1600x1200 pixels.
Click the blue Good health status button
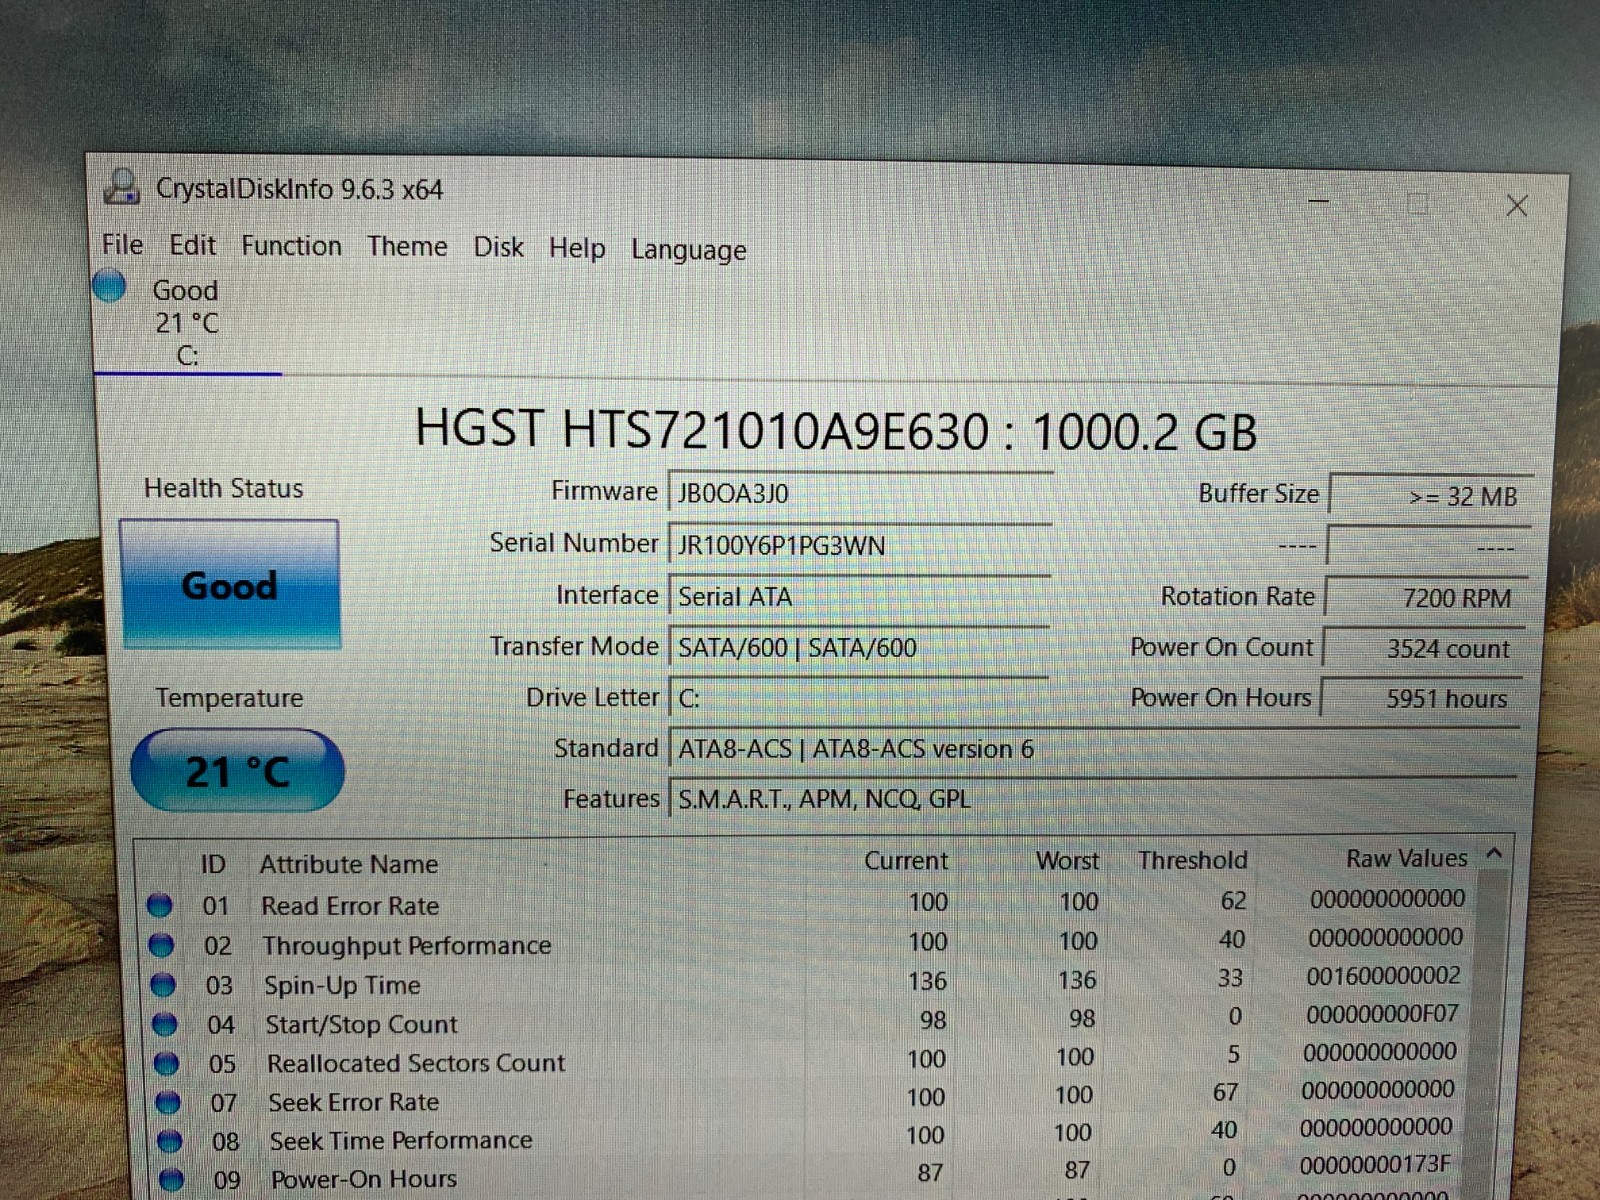click(x=230, y=584)
